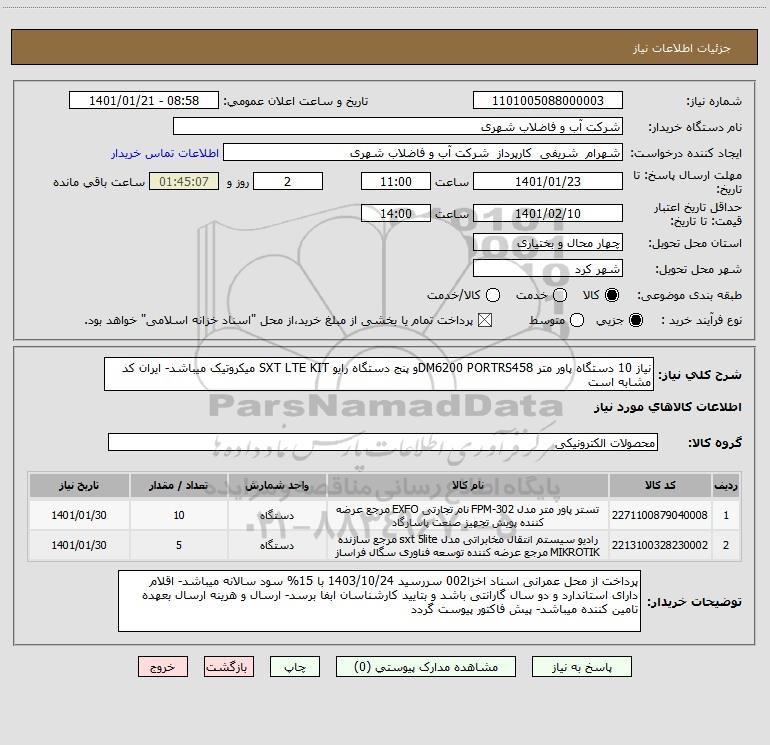Select the 'خدمت' radio button
This screenshot has width=770, height=745.
559,295
